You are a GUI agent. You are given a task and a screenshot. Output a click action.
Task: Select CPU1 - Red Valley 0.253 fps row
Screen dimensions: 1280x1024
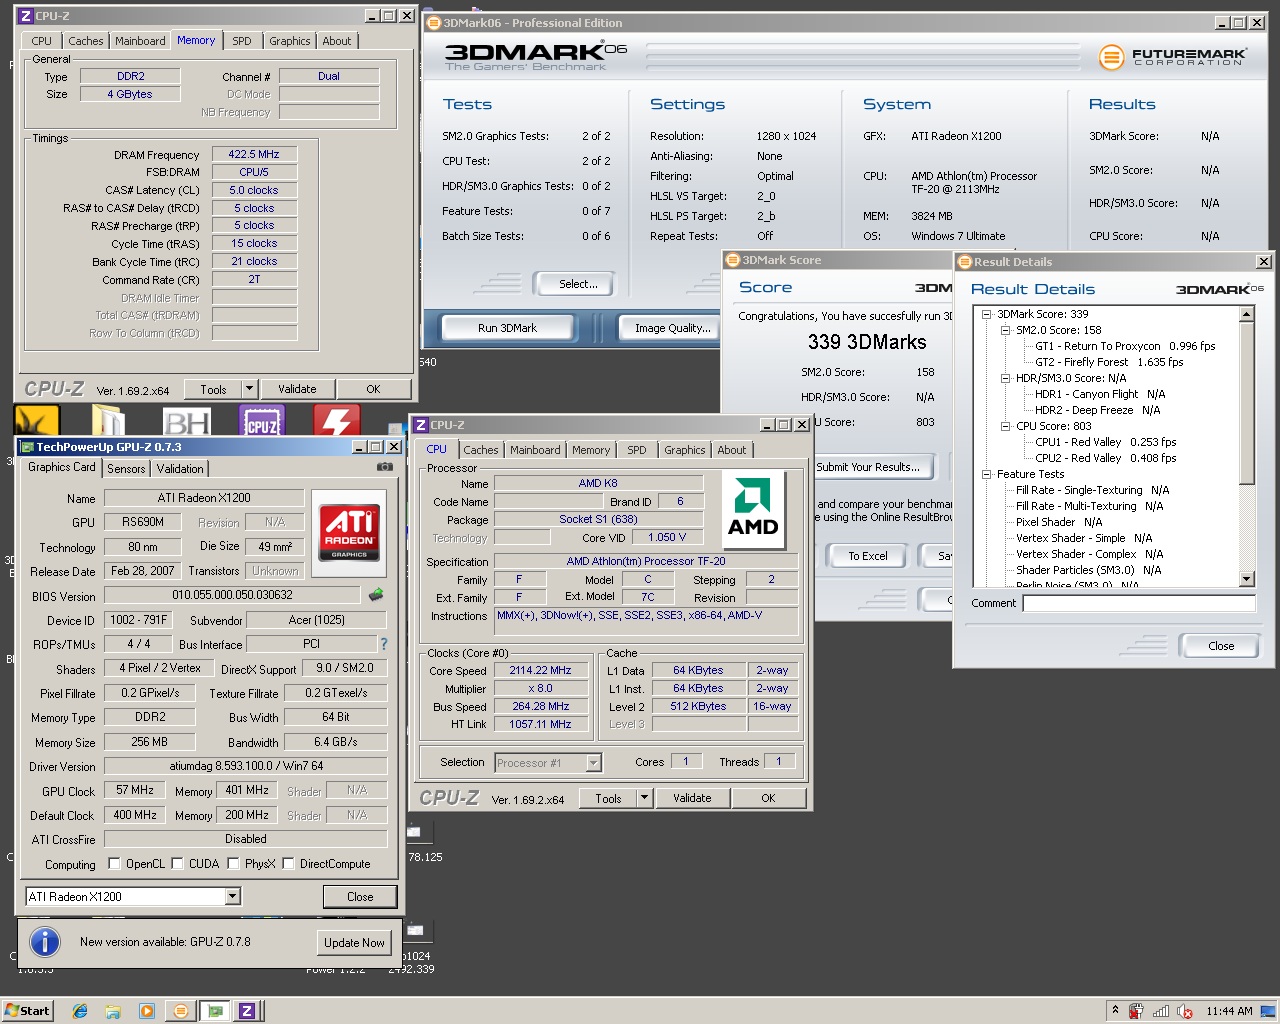point(1105,442)
